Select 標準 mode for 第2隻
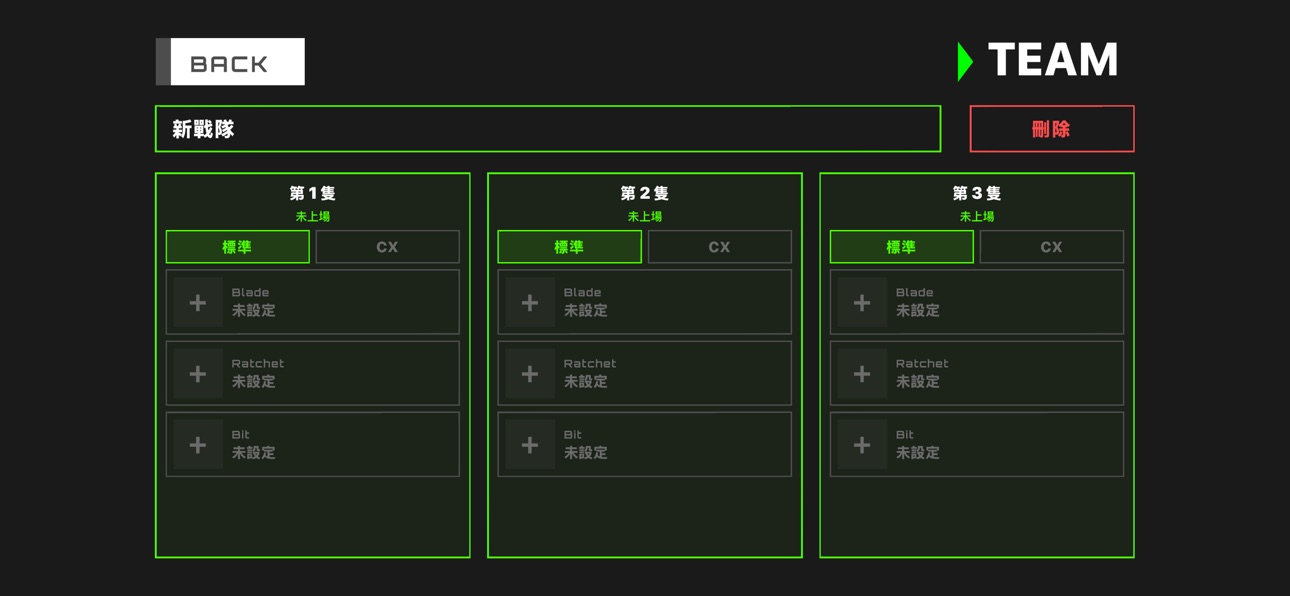Viewport: 1290px width, 596px height. 570,247
